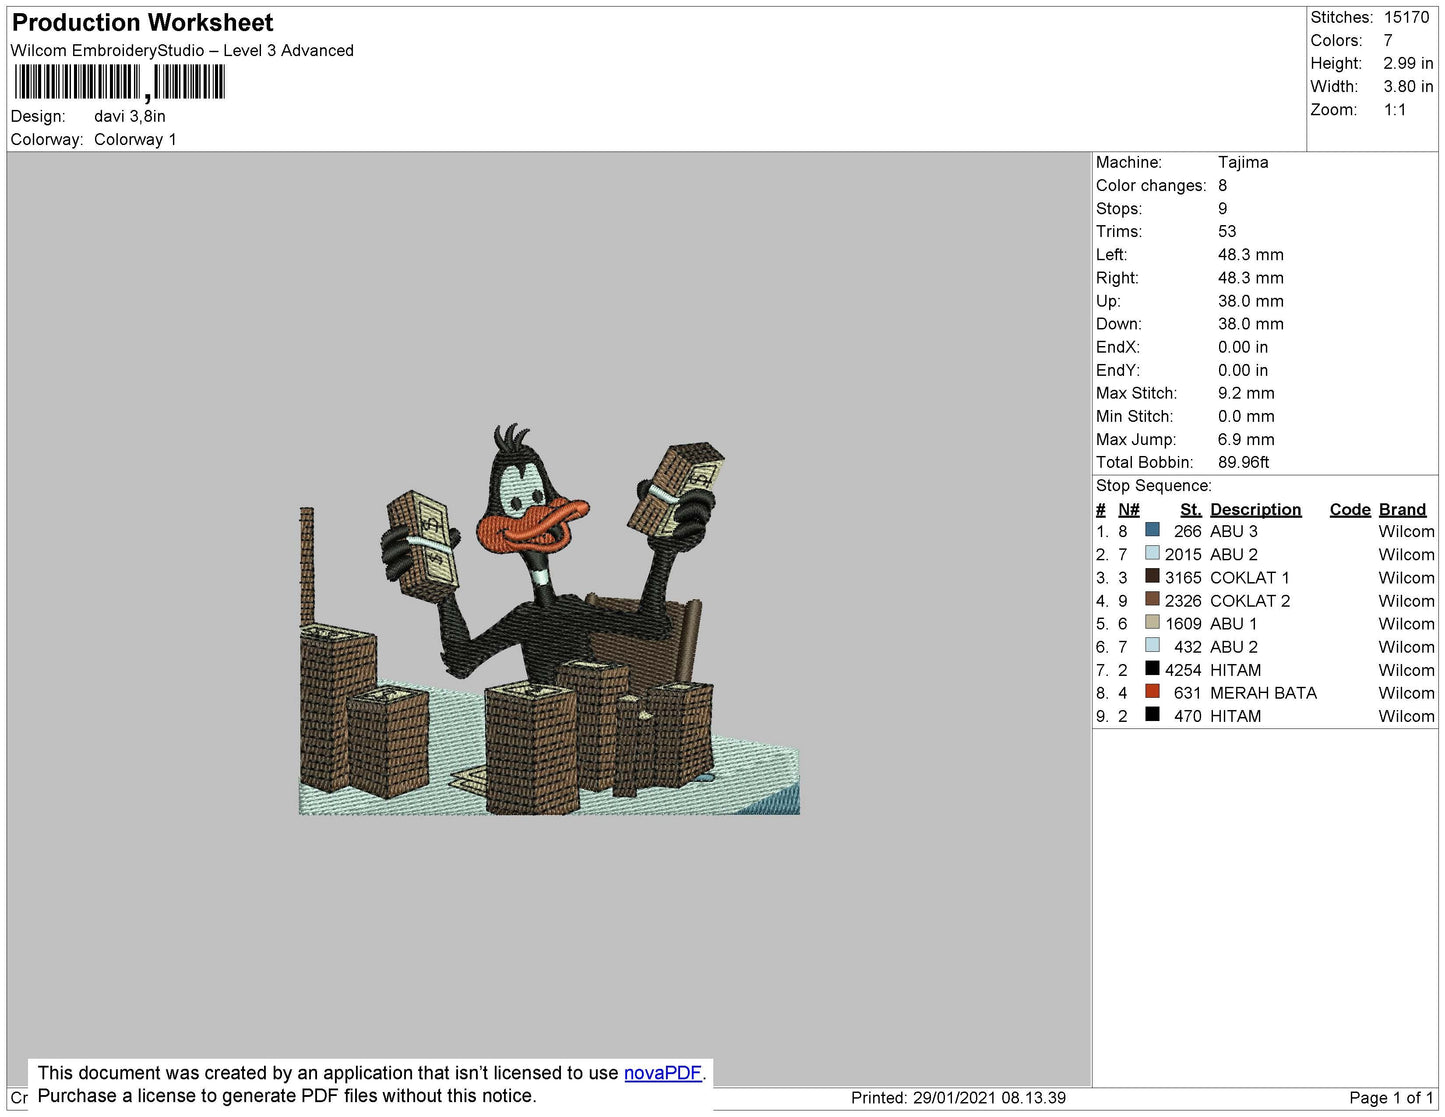Select the ABU 2 swatch in stop 2
The width and height of the screenshot is (1445, 1117).
(1152, 553)
